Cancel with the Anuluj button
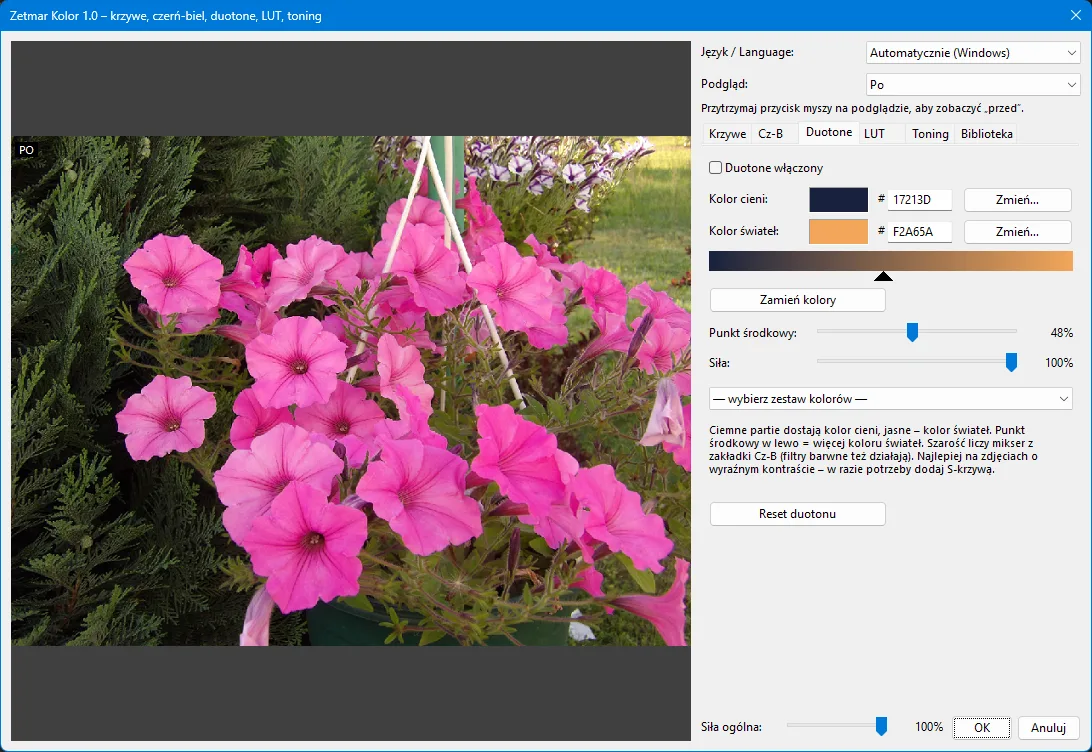The width and height of the screenshot is (1092, 752). pyautogui.click(x=1048, y=728)
